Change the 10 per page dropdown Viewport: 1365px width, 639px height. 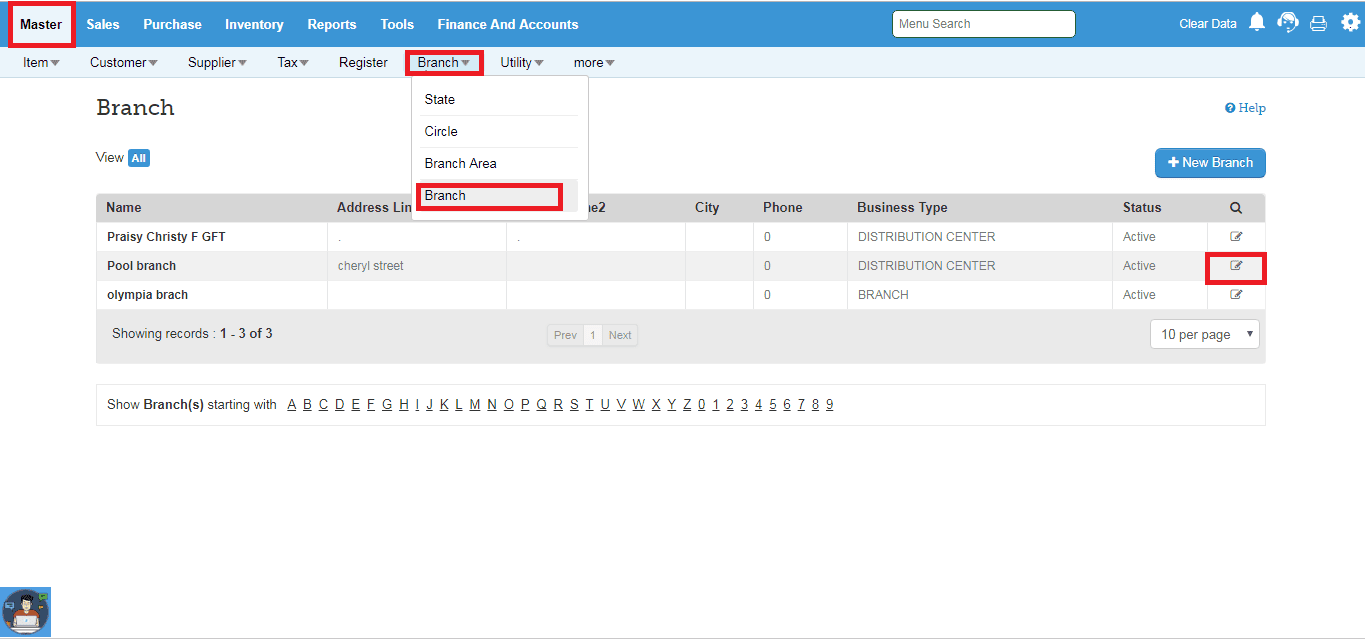click(x=1205, y=334)
